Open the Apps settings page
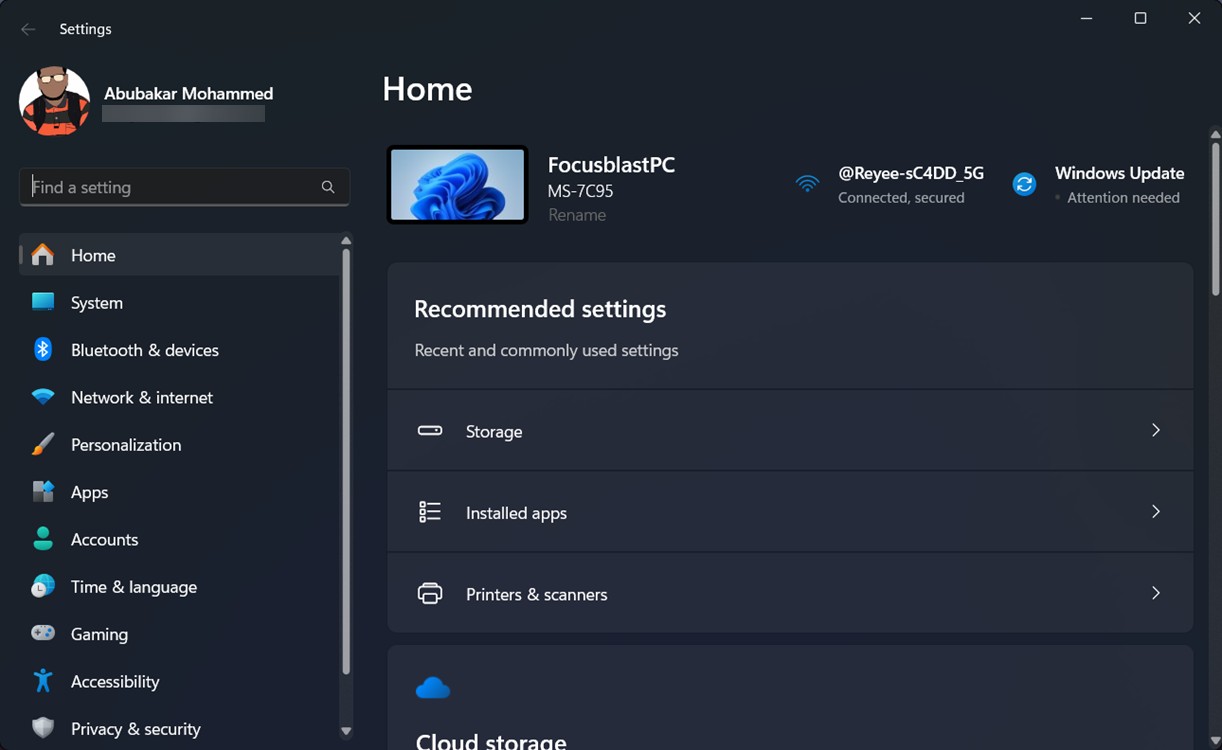The width and height of the screenshot is (1222, 750). tap(179, 492)
